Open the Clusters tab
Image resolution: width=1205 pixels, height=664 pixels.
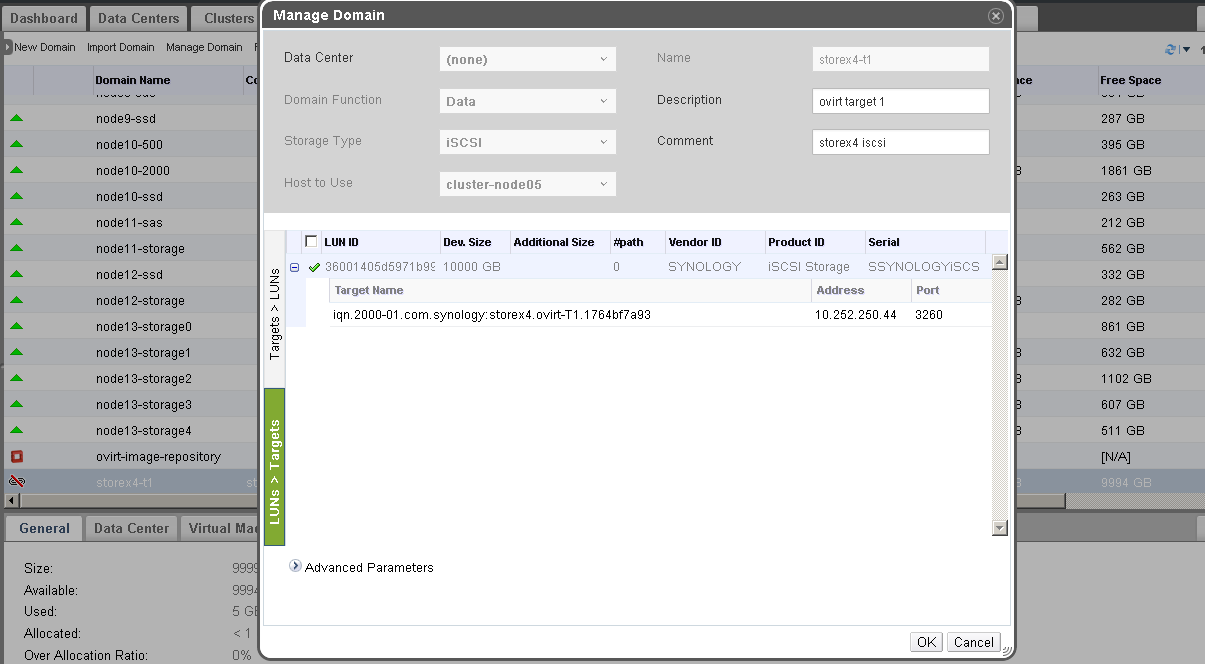coord(228,18)
